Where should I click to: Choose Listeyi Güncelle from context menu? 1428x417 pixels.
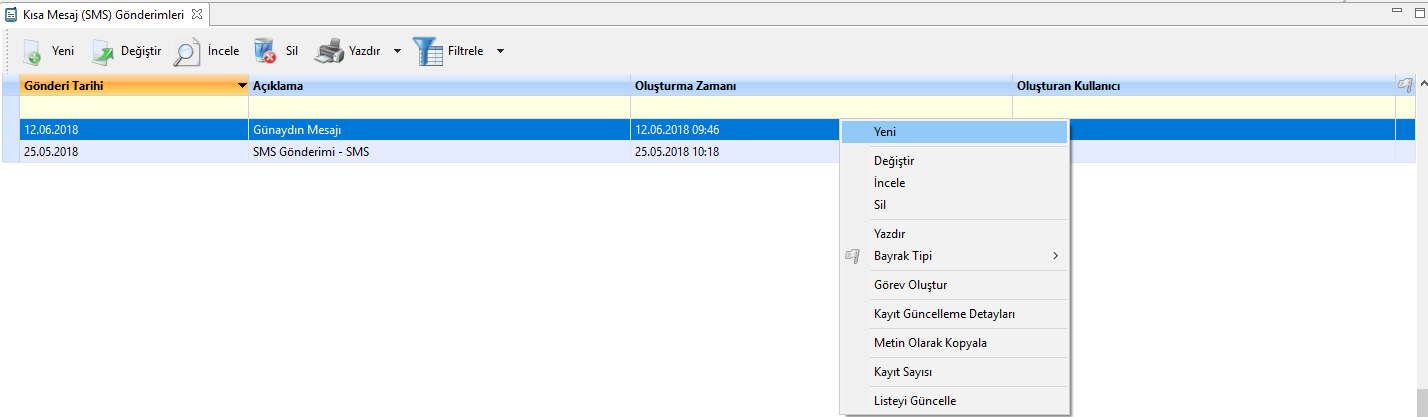915,401
